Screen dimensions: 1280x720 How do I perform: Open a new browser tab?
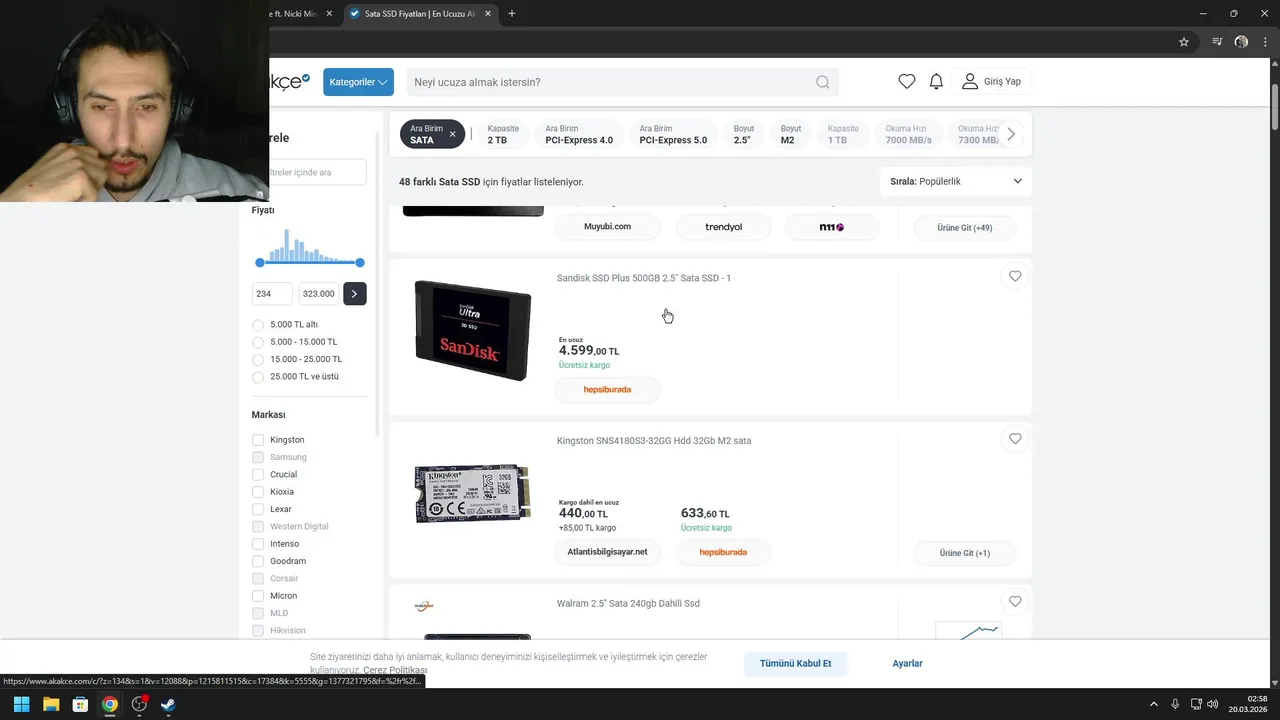coord(511,14)
